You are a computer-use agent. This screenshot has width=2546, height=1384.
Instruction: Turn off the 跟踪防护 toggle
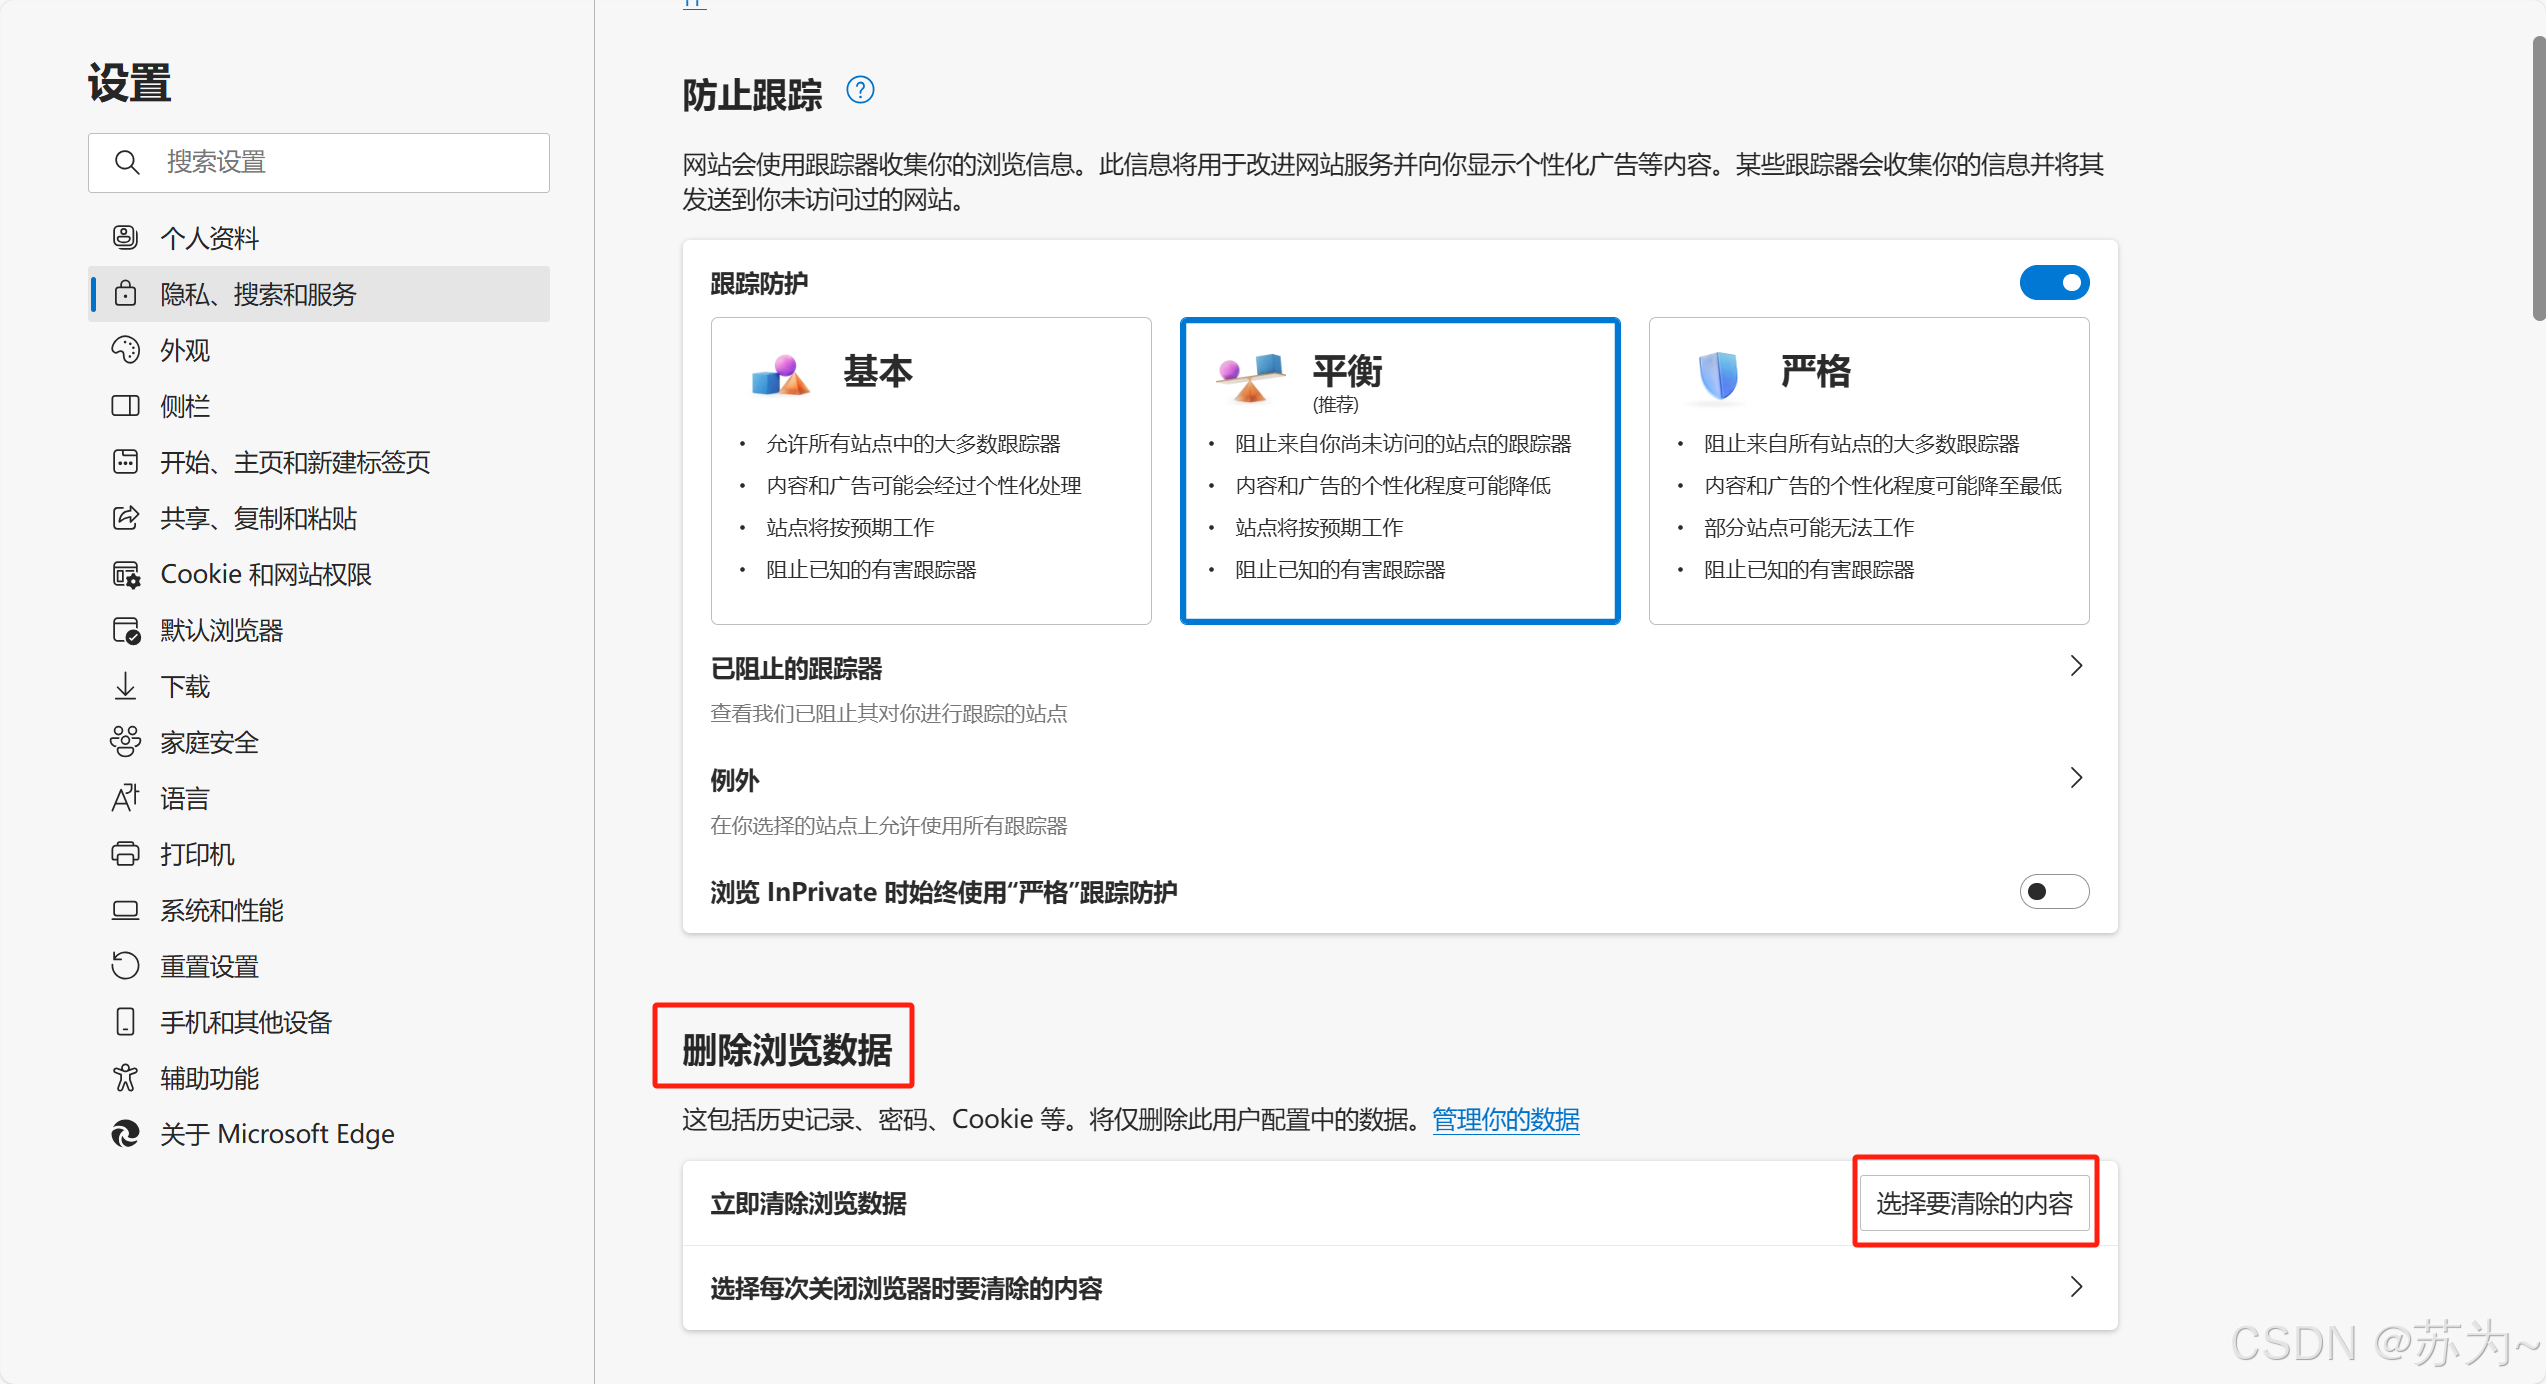[2054, 283]
